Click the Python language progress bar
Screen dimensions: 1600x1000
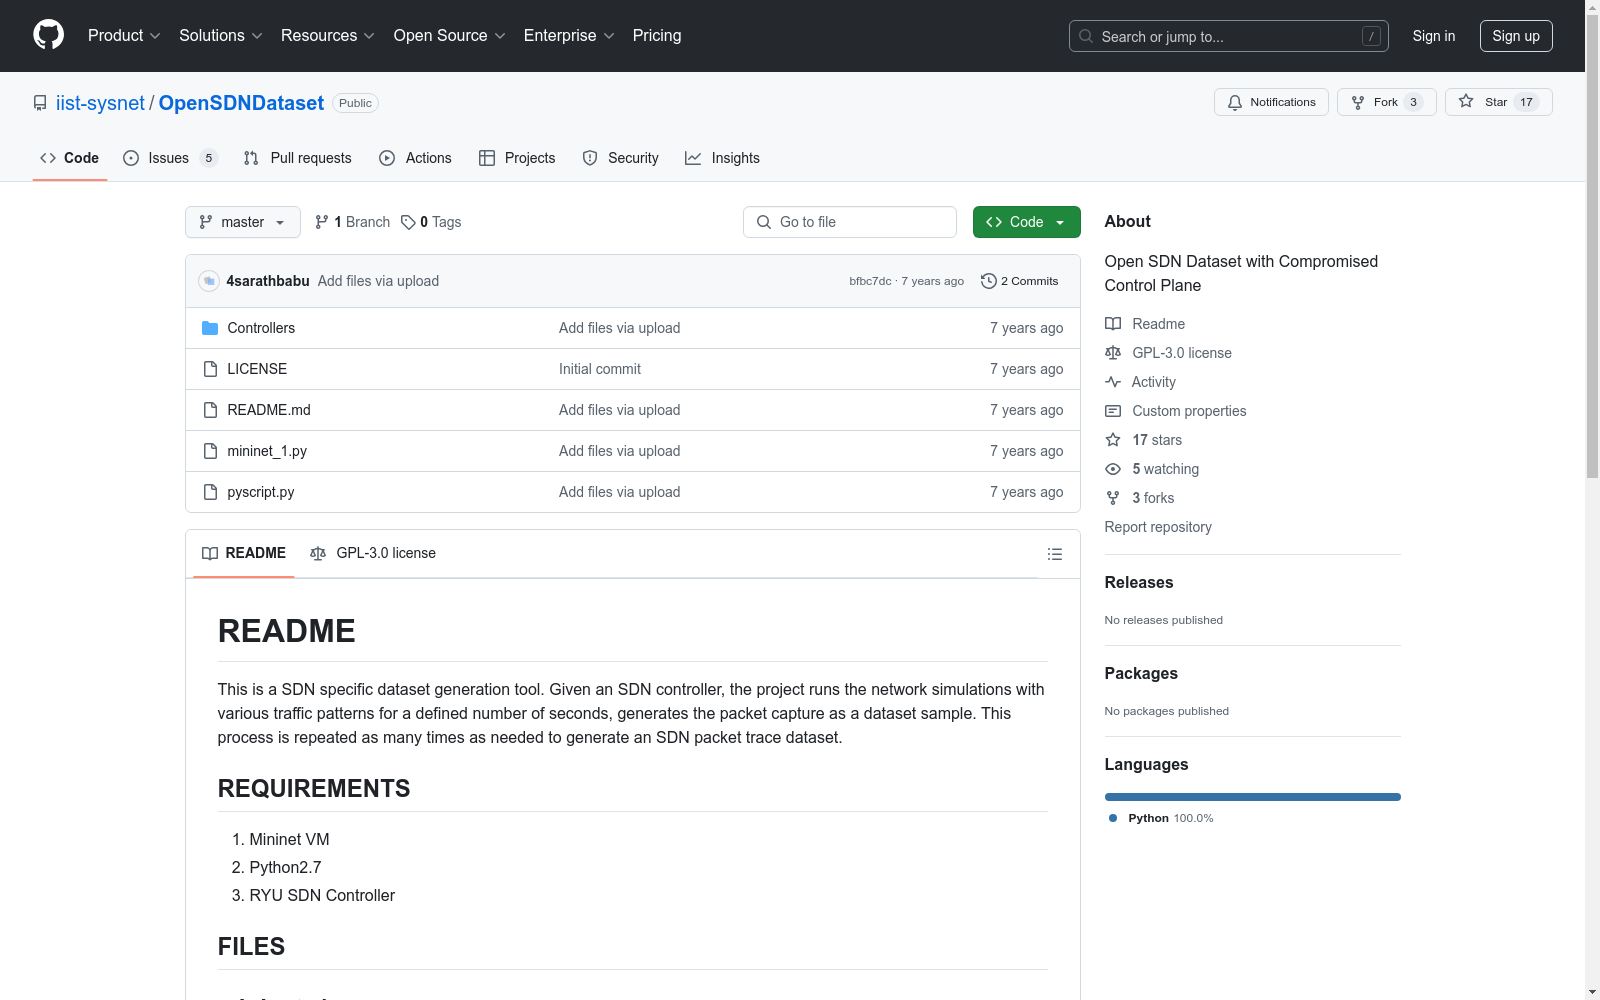[1253, 797]
